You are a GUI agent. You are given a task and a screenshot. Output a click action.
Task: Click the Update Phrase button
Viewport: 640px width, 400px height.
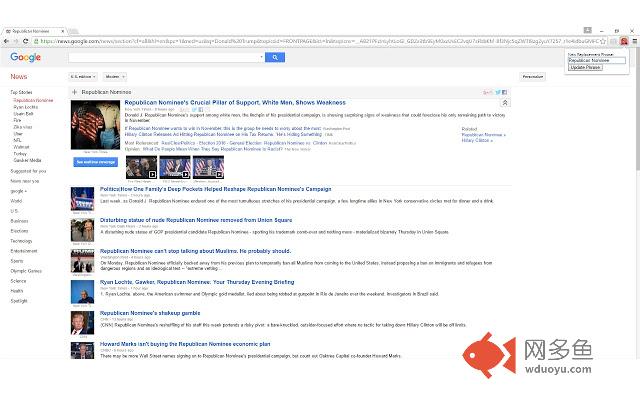tap(585, 67)
